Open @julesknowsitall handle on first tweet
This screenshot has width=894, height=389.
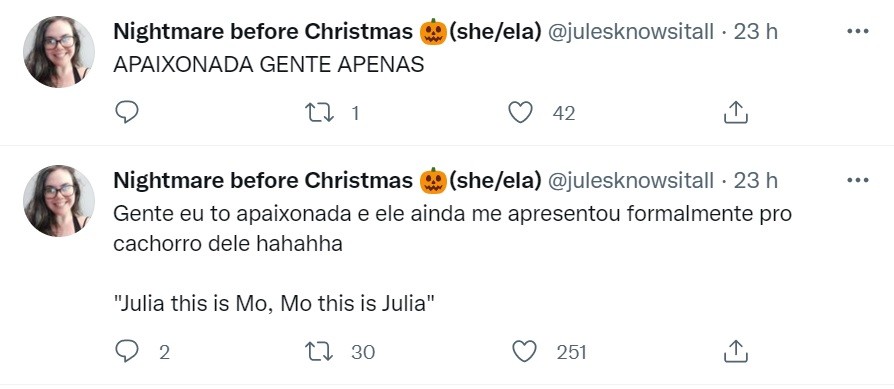click(x=630, y=32)
